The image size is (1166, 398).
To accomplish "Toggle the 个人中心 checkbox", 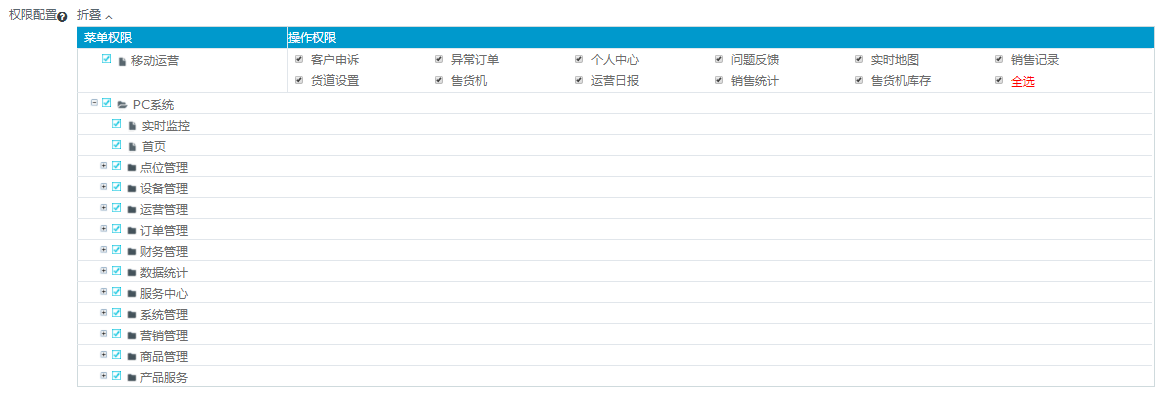I will point(579,59).
